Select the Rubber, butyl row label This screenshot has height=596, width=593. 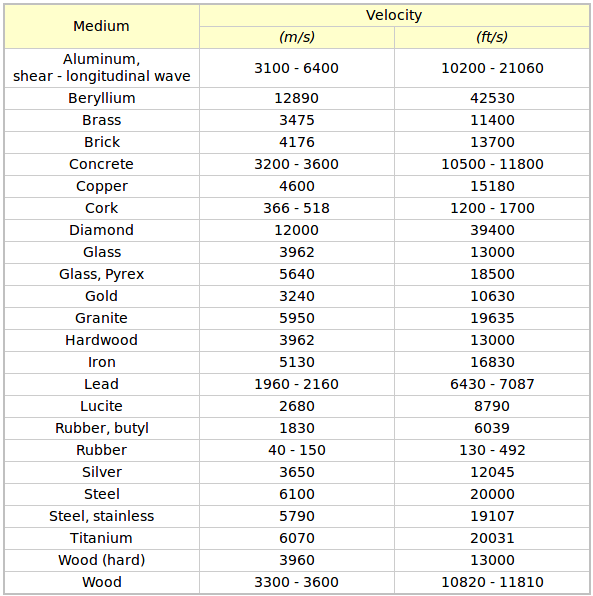[x=101, y=428]
